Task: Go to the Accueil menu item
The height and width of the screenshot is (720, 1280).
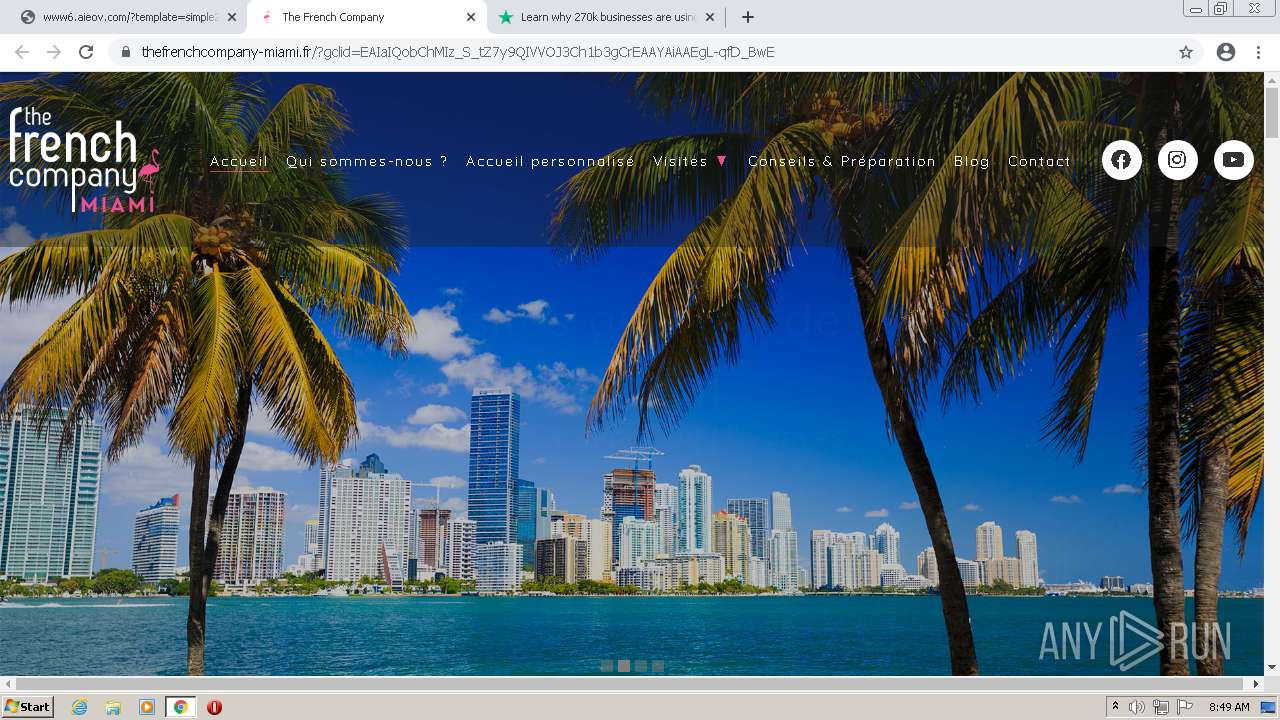Action: pyautogui.click(x=239, y=161)
